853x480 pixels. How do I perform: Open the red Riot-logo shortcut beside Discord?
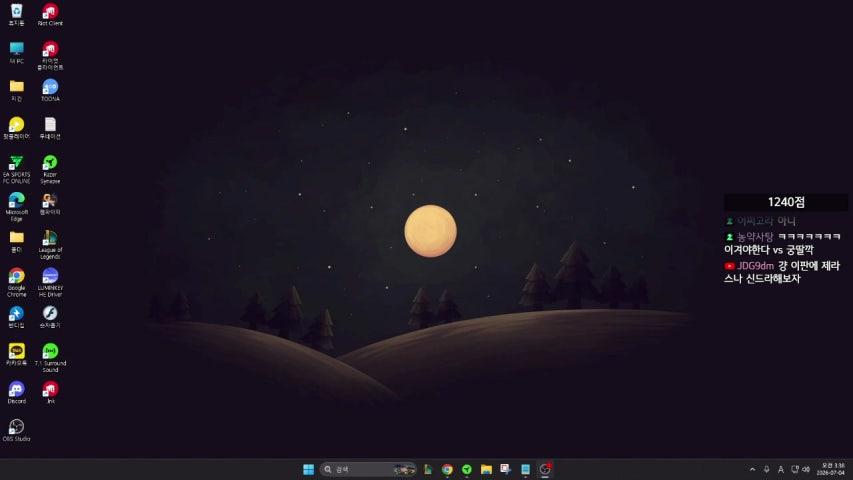tap(50, 392)
